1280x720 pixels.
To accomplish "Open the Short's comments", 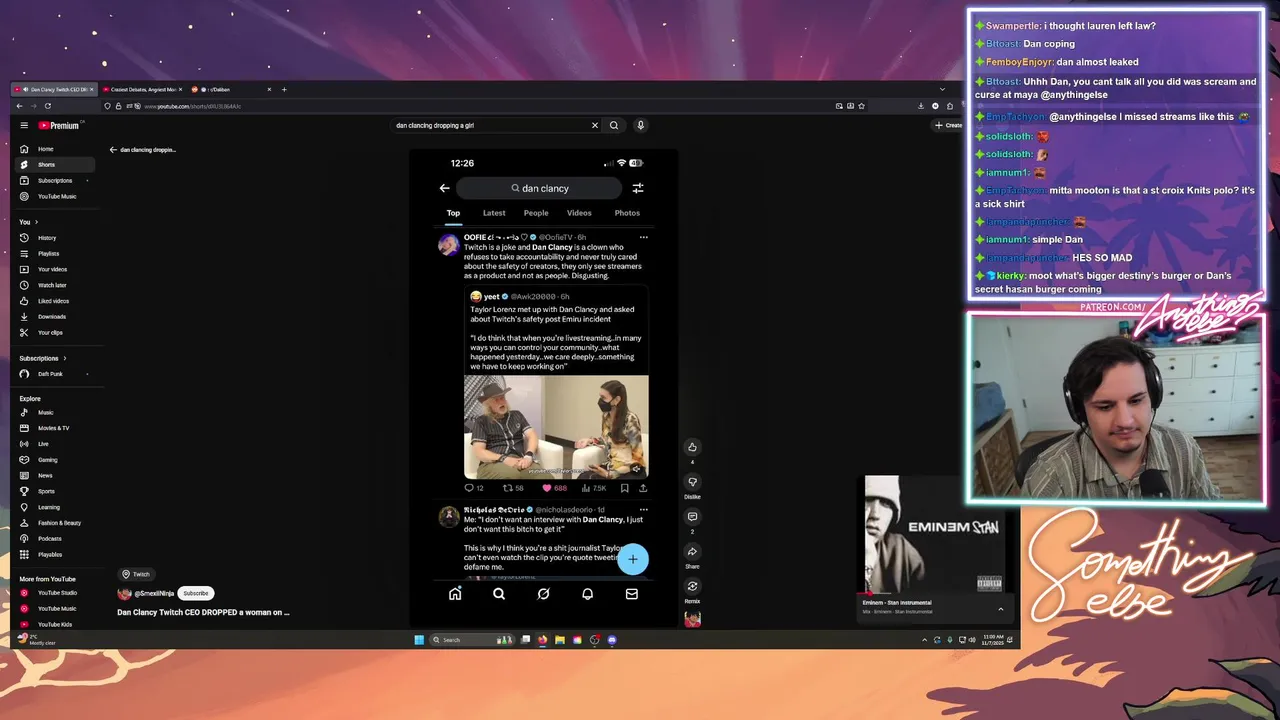I will coord(692,517).
